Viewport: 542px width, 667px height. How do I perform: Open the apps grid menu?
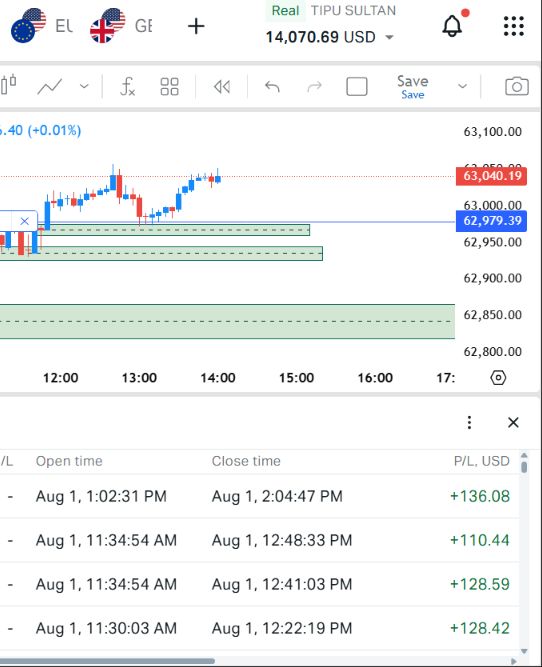[513, 26]
